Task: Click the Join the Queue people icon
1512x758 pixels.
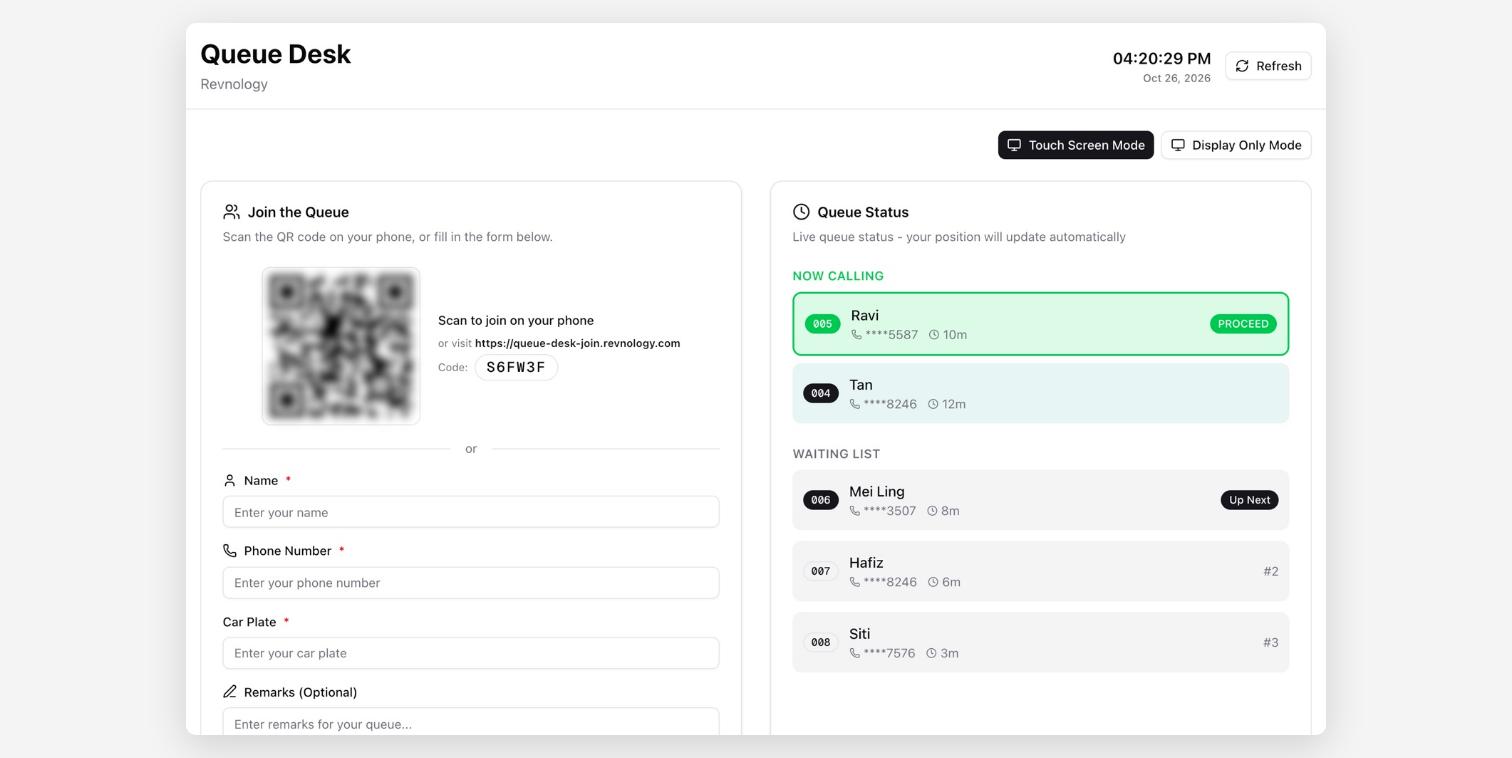Action: point(231,212)
